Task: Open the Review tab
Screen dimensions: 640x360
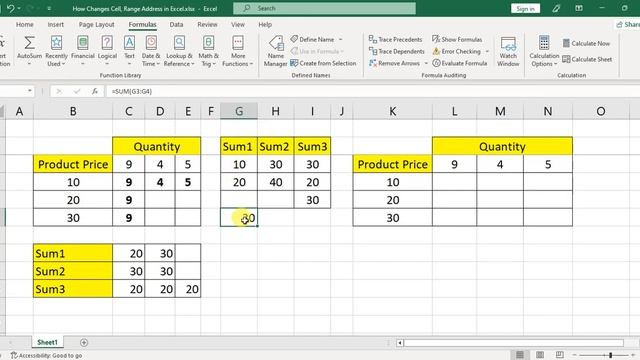Action: (x=207, y=24)
